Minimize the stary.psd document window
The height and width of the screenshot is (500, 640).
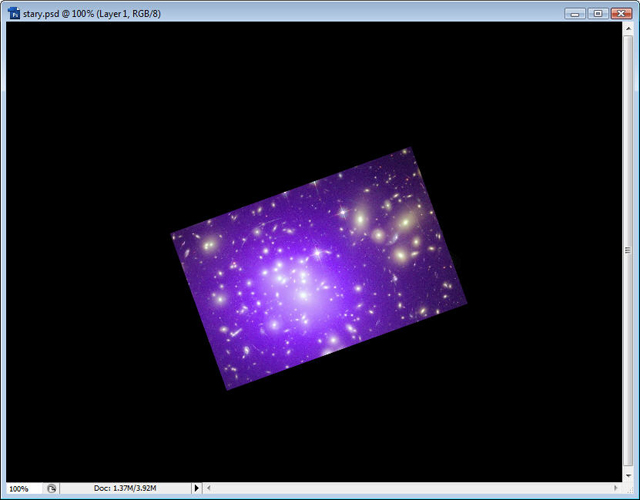575,14
